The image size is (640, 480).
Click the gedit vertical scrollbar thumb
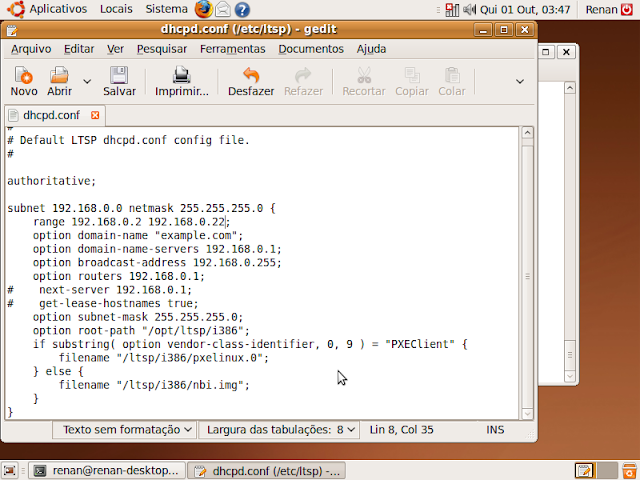point(527,276)
